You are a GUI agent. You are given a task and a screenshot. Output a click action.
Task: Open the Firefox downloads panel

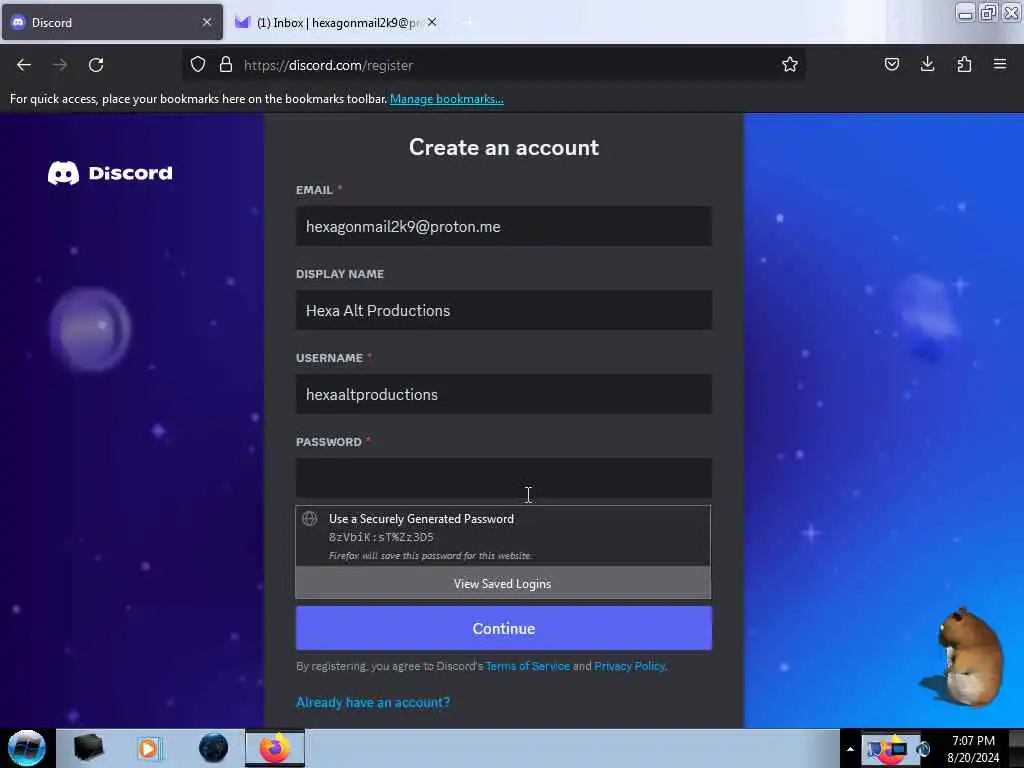coord(927,64)
